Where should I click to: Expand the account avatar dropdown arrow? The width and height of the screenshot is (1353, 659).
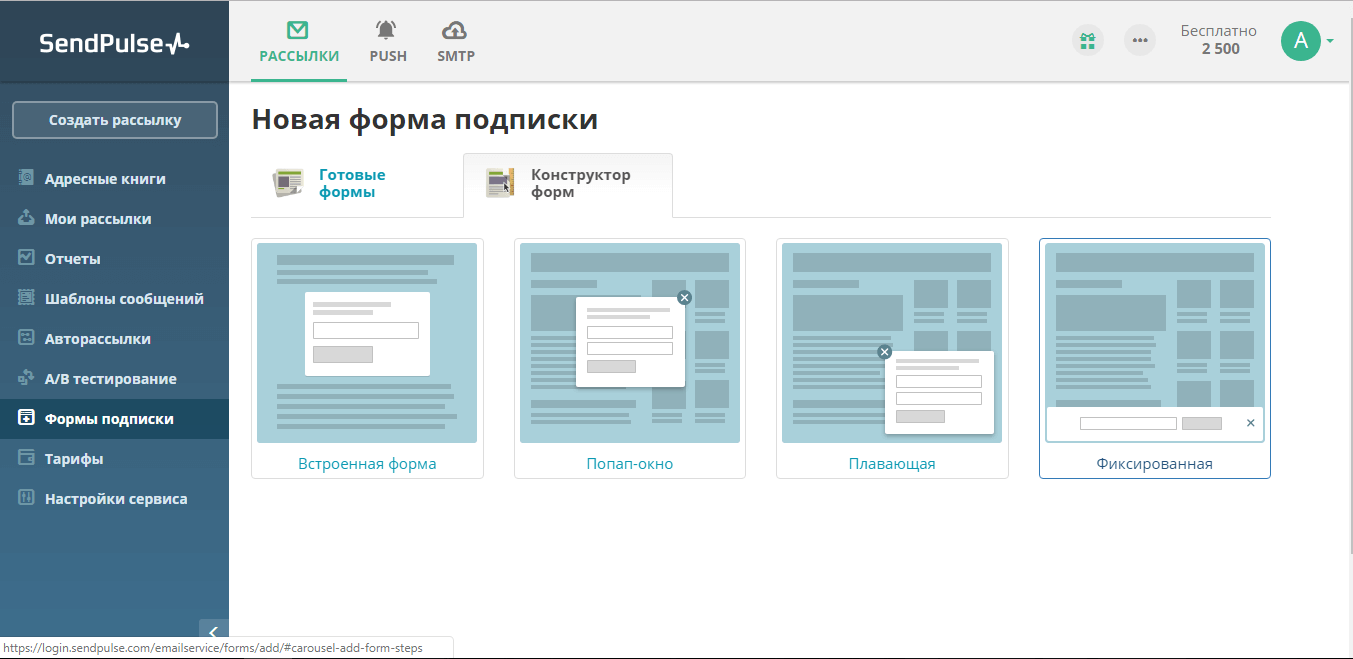pos(1330,41)
